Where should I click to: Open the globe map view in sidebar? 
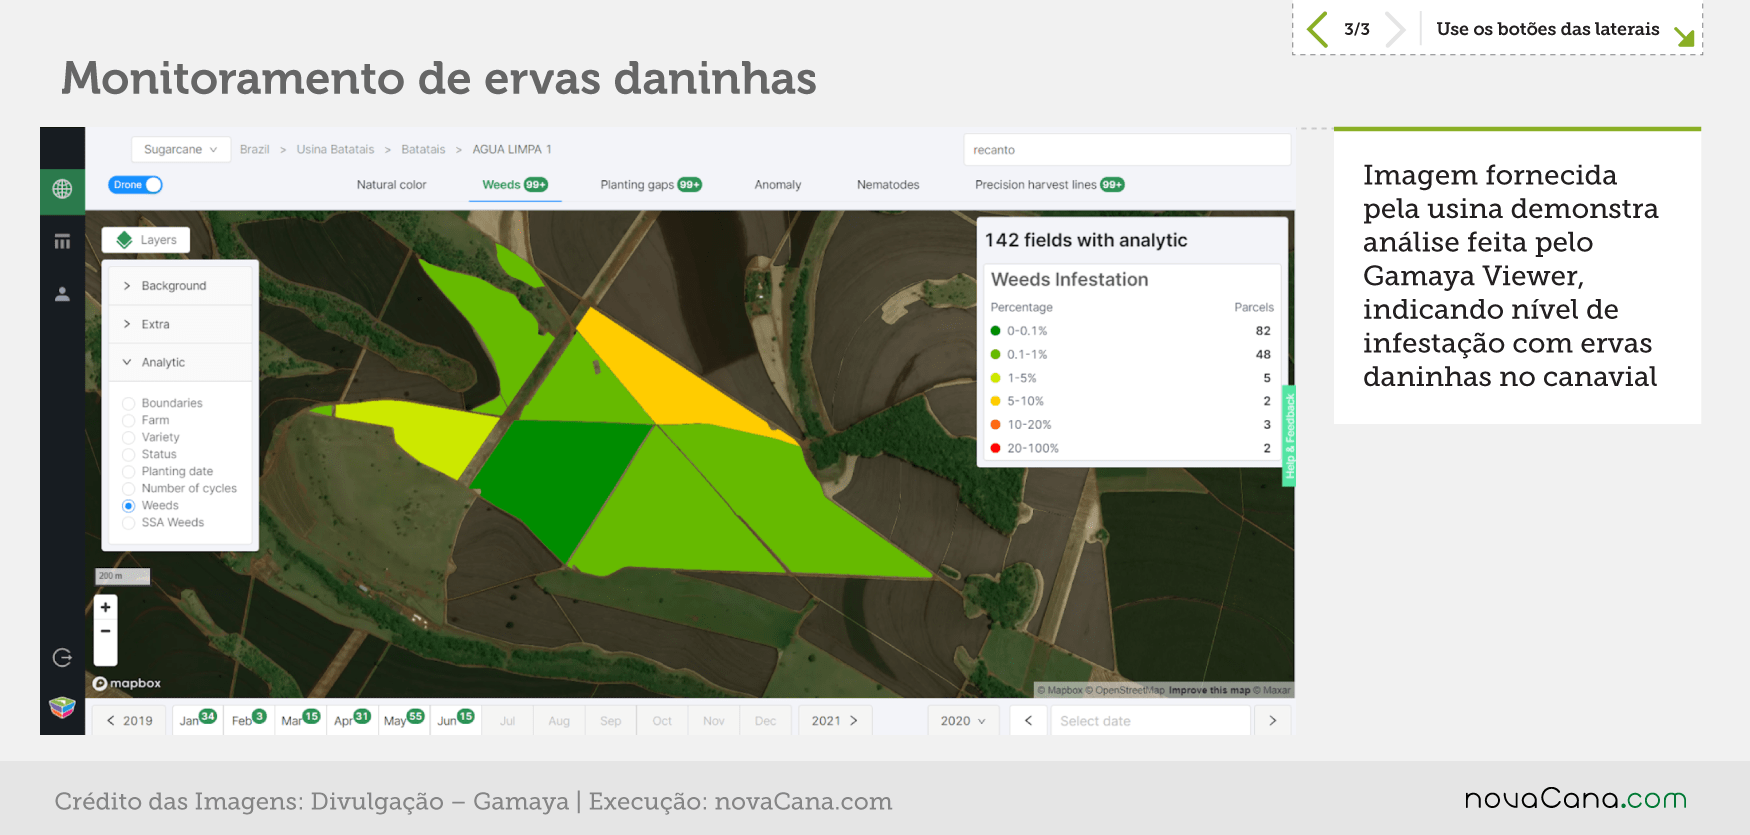click(x=62, y=189)
